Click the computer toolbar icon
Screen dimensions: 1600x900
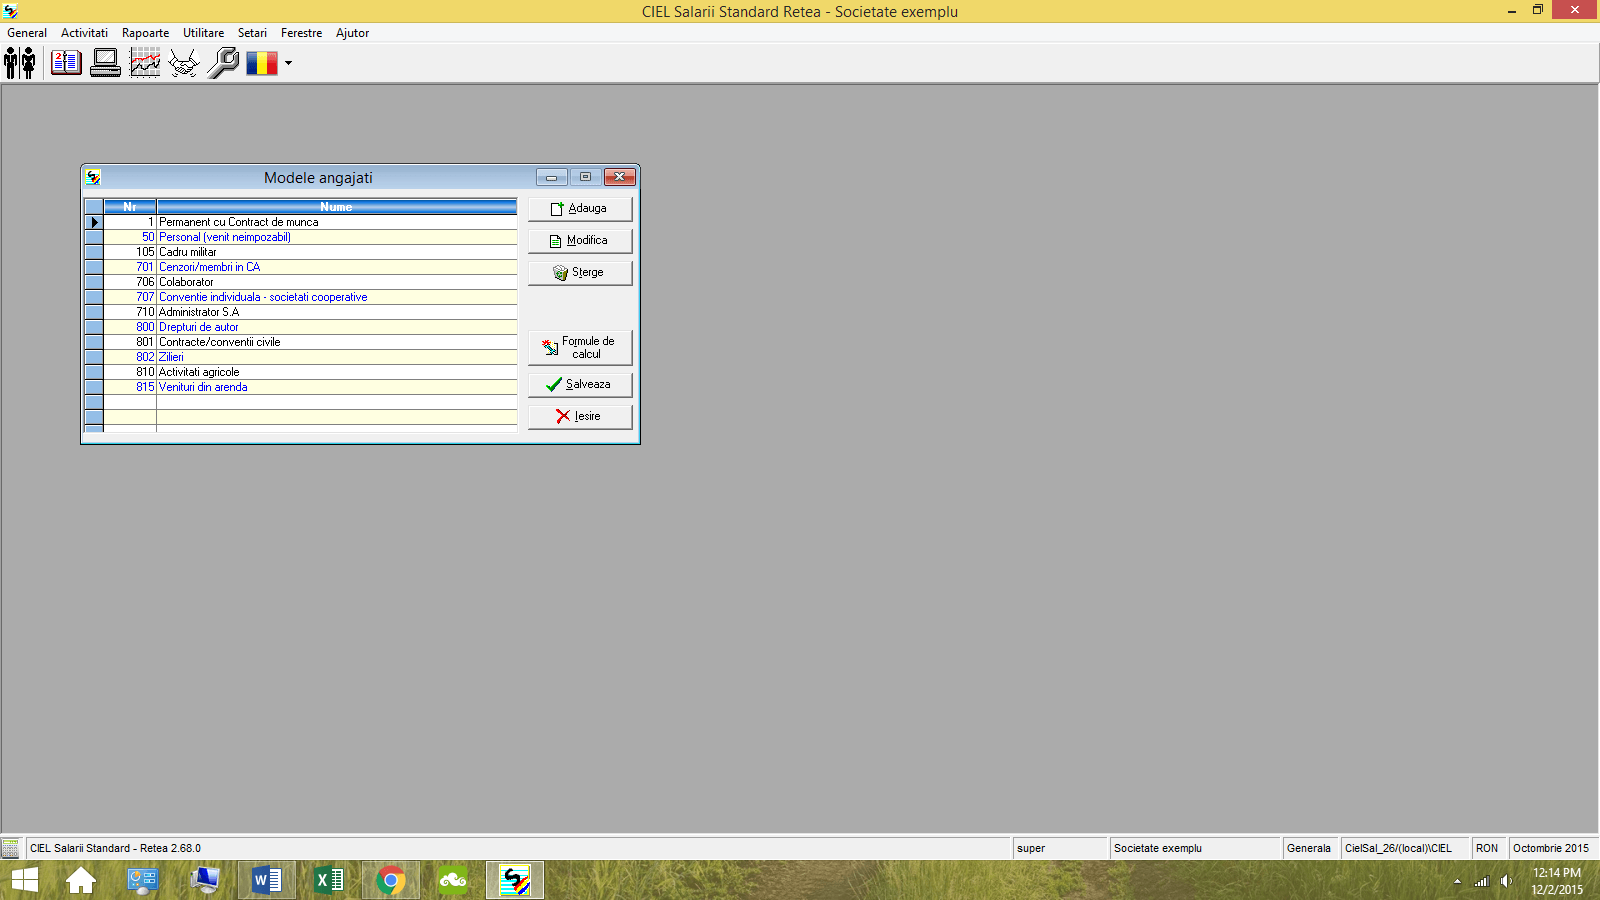[105, 63]
